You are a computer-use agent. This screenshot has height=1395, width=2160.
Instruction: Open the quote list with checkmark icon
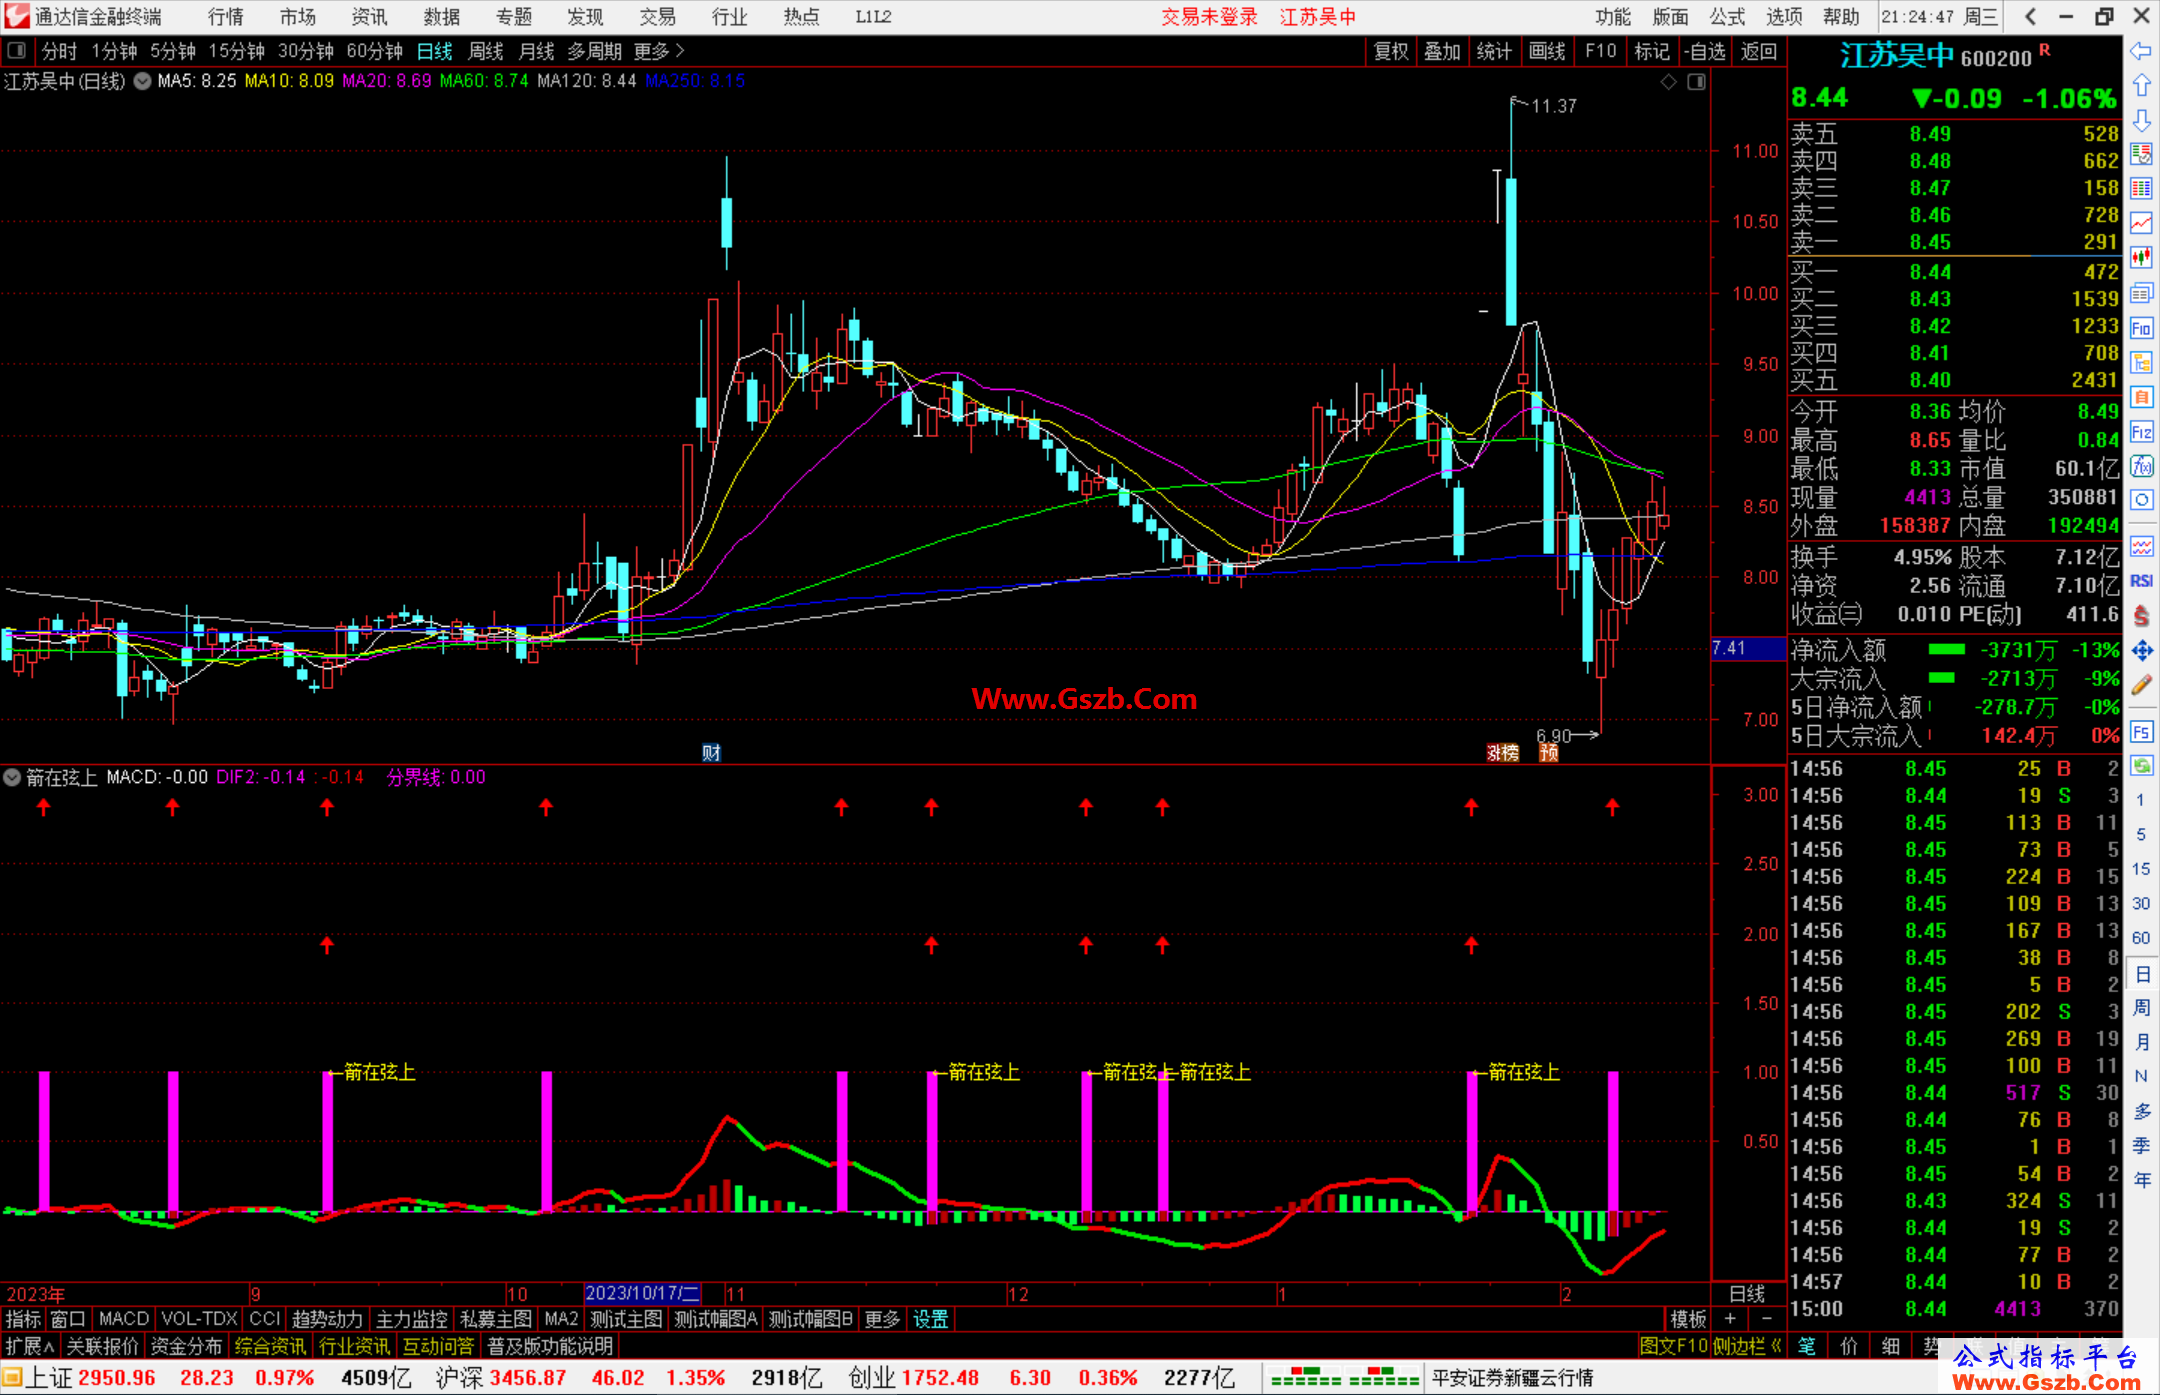tap(2141, 155)
